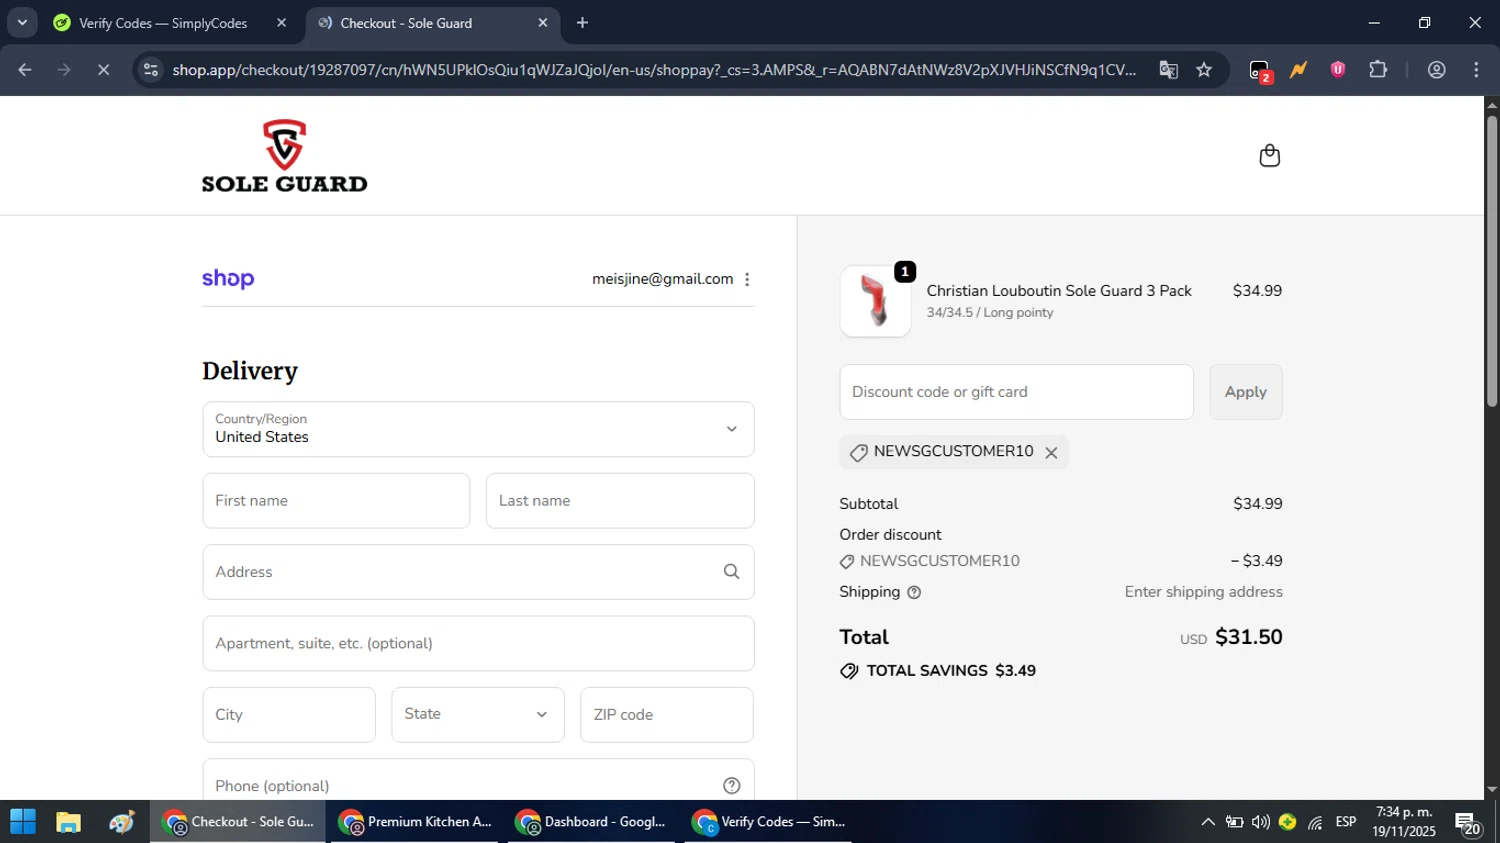
Task: Open a new browser tab
Action: tap(583, 23)
